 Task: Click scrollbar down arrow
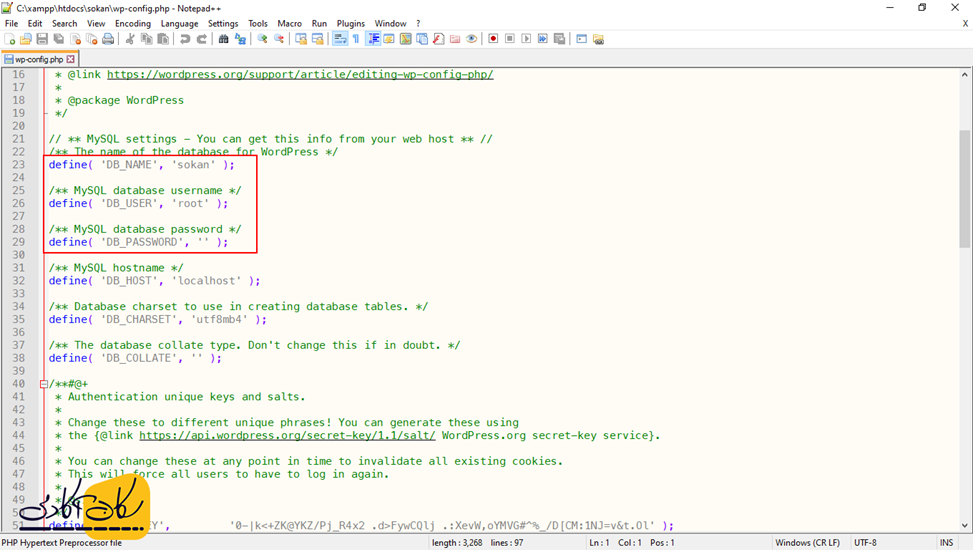pos(964,525)
